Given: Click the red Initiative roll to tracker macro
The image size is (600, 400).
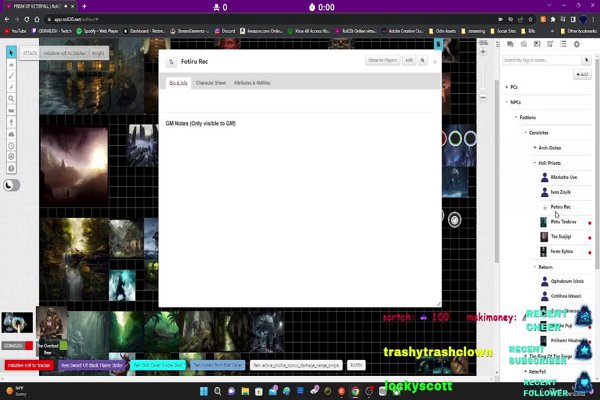Looking at the screenshot, I should (29, 365).
